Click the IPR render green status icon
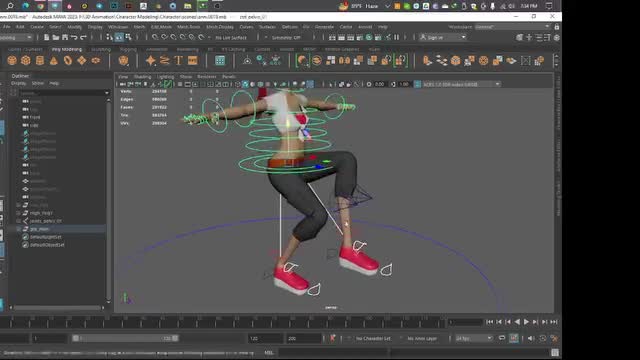This screenshot has height=360, width=640. (x=369, y=38)
